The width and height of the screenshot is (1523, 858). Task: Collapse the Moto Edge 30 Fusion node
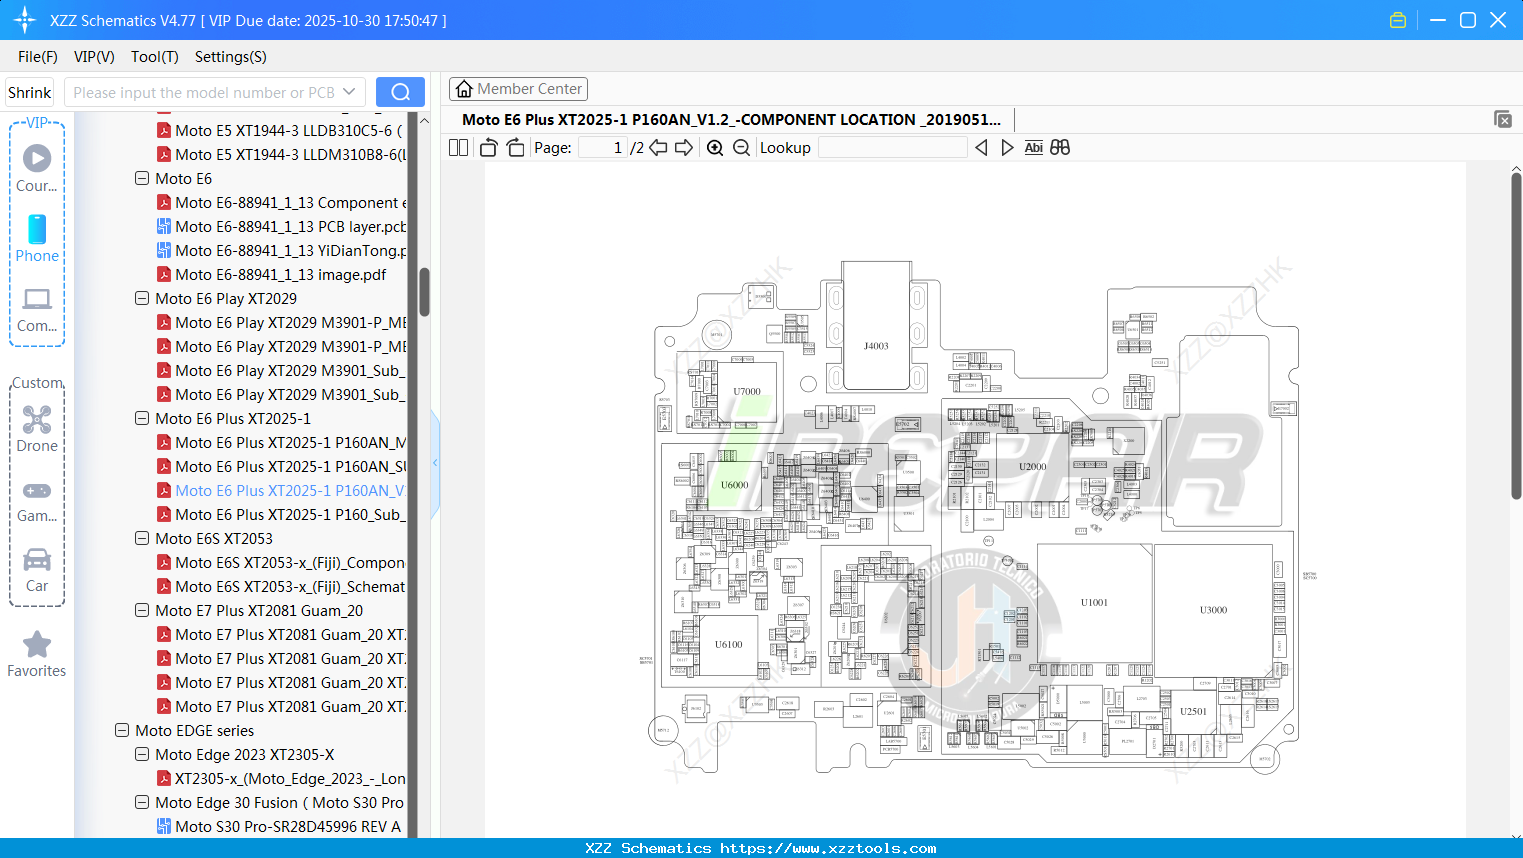(142, 803)
